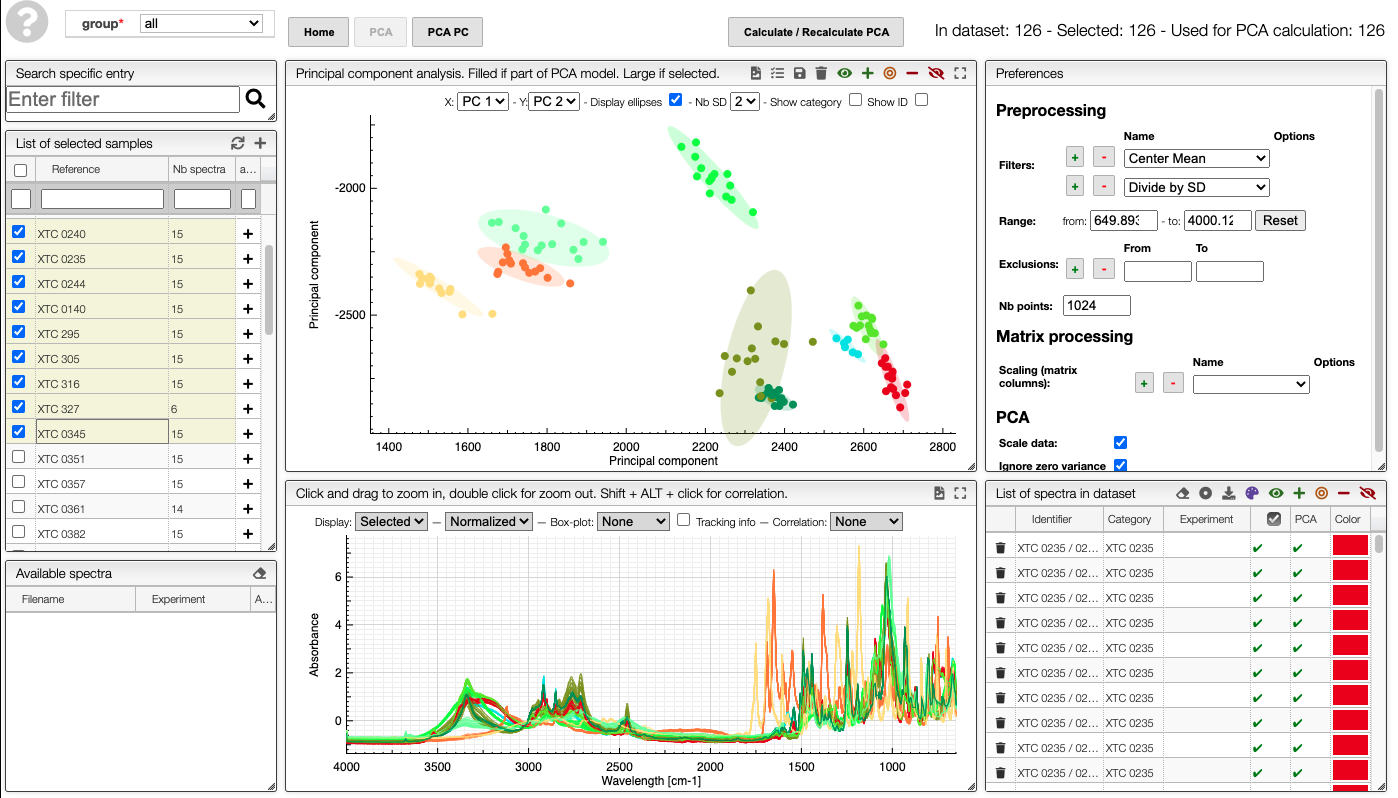Click the eraser in the spectra dataset header
The image size is (1398, 798).
[1182, 493]
